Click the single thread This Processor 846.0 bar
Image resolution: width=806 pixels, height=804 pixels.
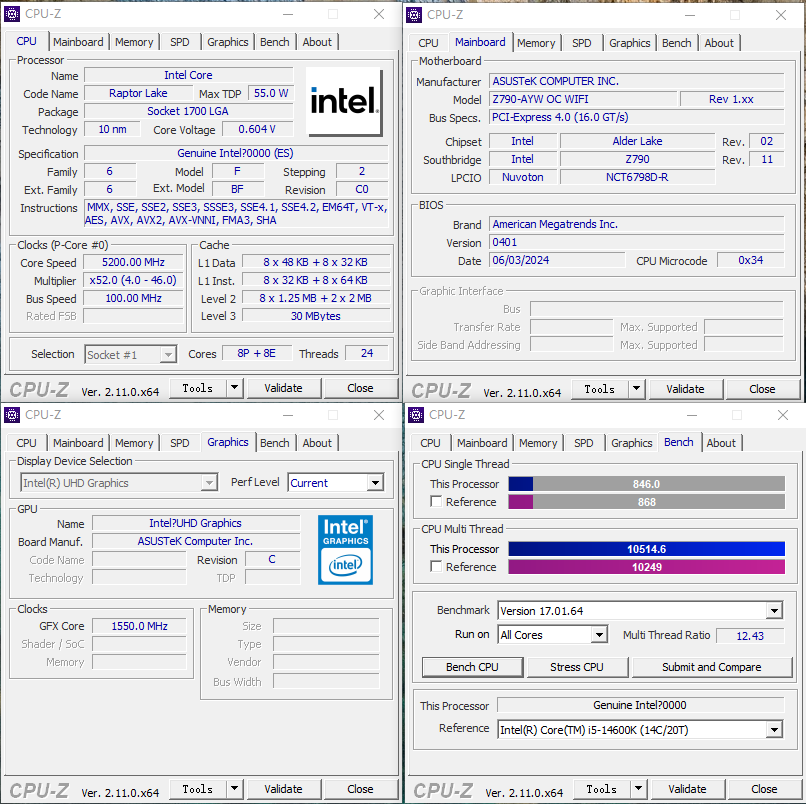(647, 484)
